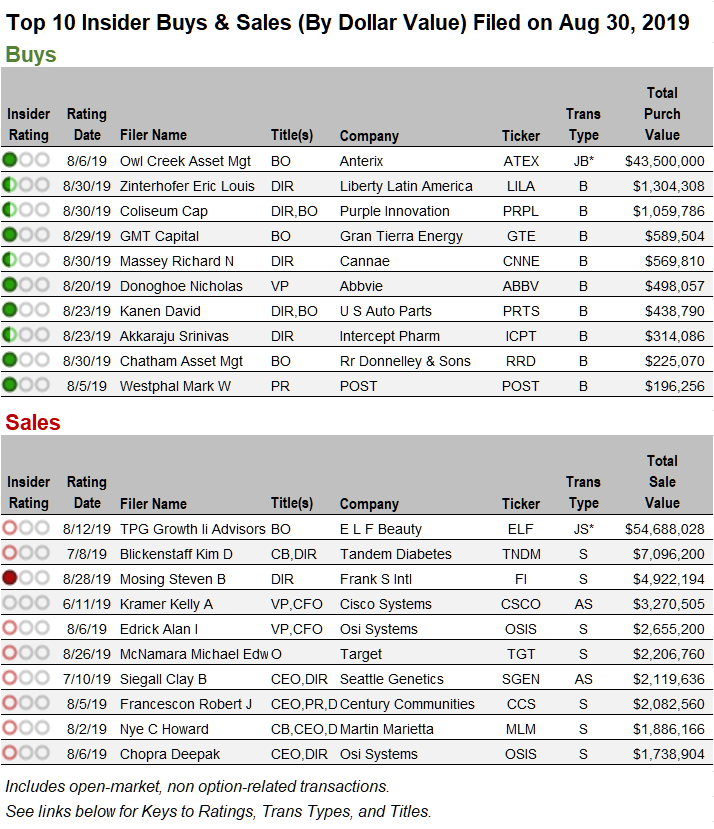Click rating icon for Westphal Mark W
This screenshot has width=714, height=829.
pos(25,385)
